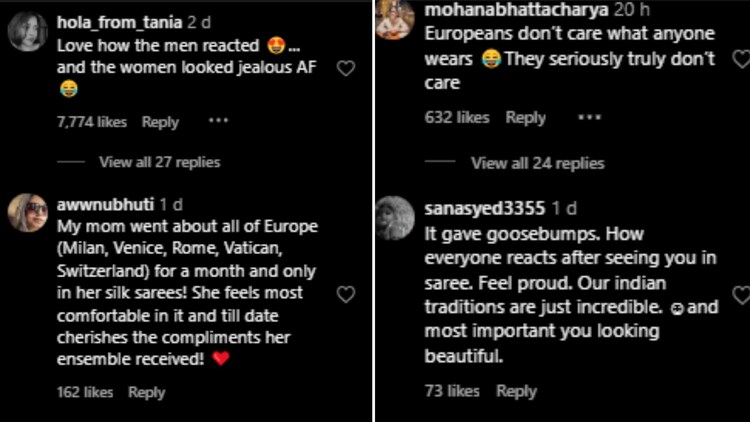The height and width of the screenshot is (422, 750).
Task: Open more options on hola_from_tania's comment
Action: [x=218, y=121]
